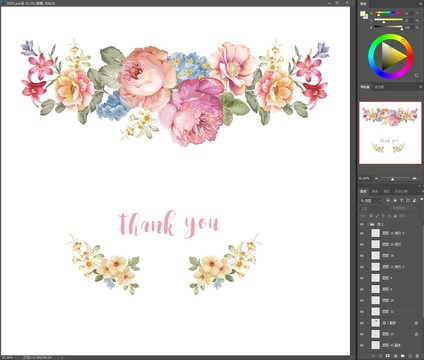Enable the smart object filter icon

[414, 200]
